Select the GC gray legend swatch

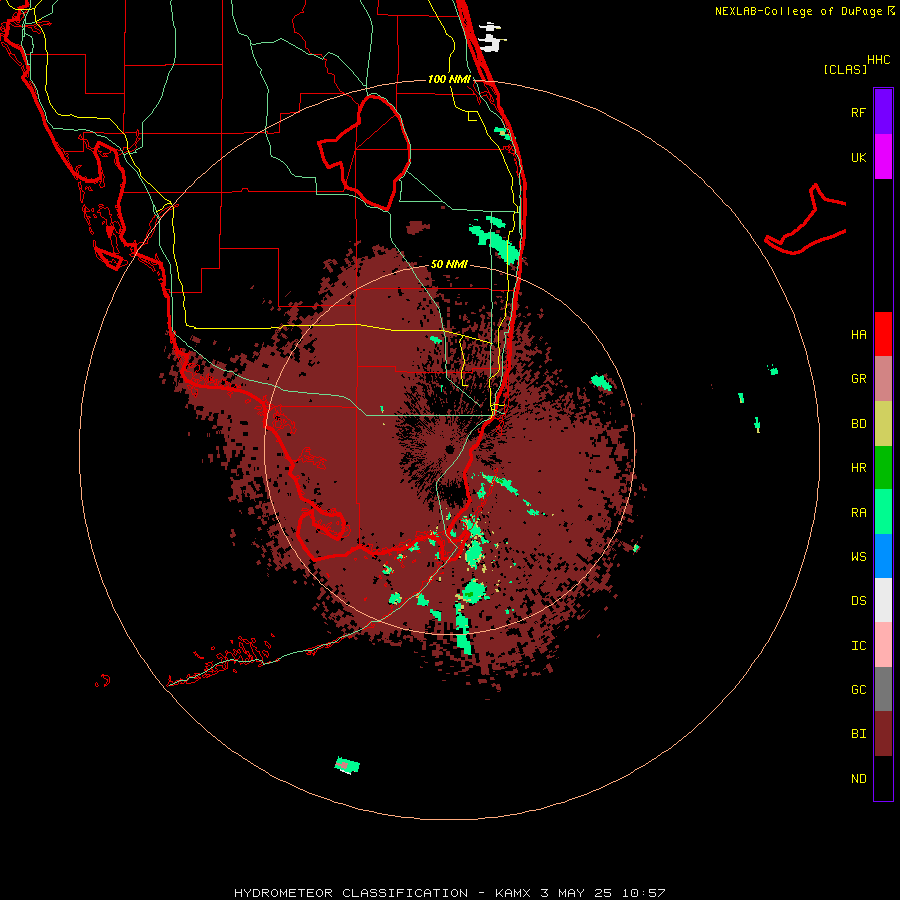(883, 689)
